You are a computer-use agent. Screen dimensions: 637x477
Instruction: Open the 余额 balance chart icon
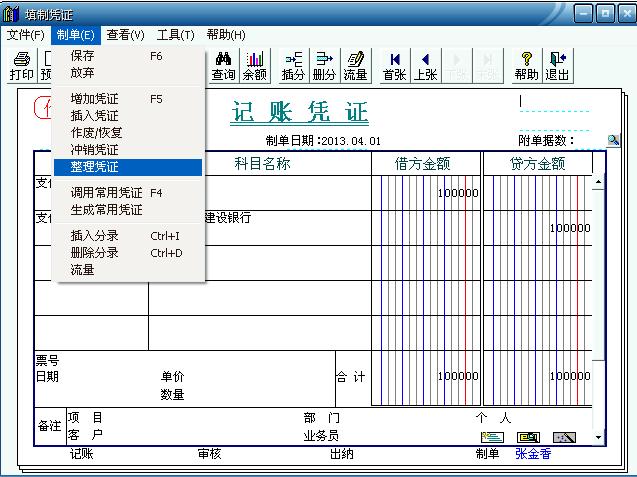pyautogui.click(x=255, y=66)
